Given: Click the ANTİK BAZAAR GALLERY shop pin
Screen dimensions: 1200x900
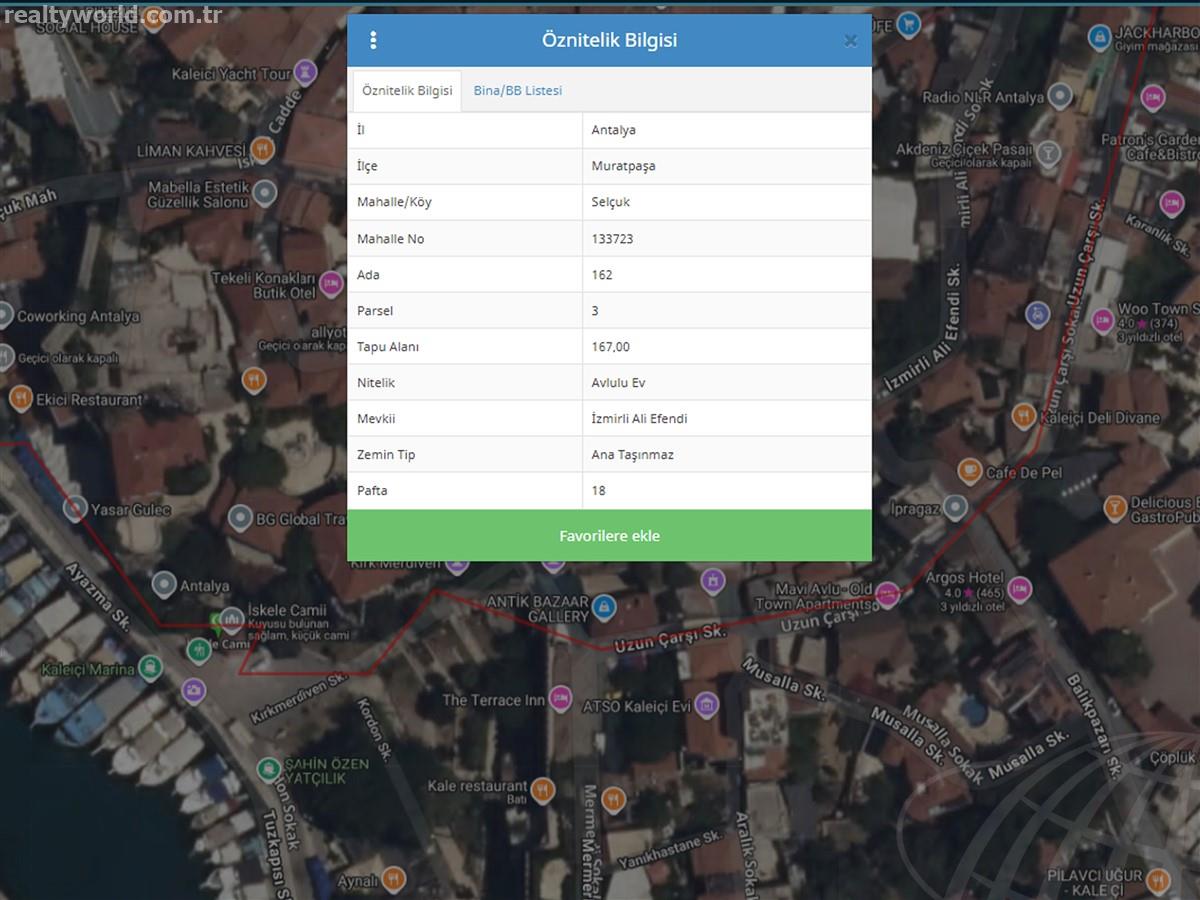Looking at the screenshot, I should pyautogui.click(x=603, y=606).
